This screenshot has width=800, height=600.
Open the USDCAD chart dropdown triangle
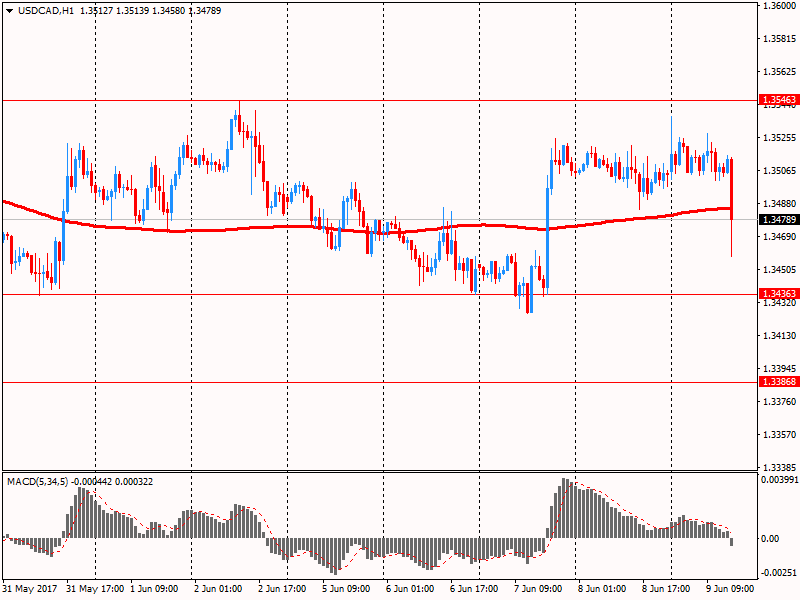coord(9,11)
